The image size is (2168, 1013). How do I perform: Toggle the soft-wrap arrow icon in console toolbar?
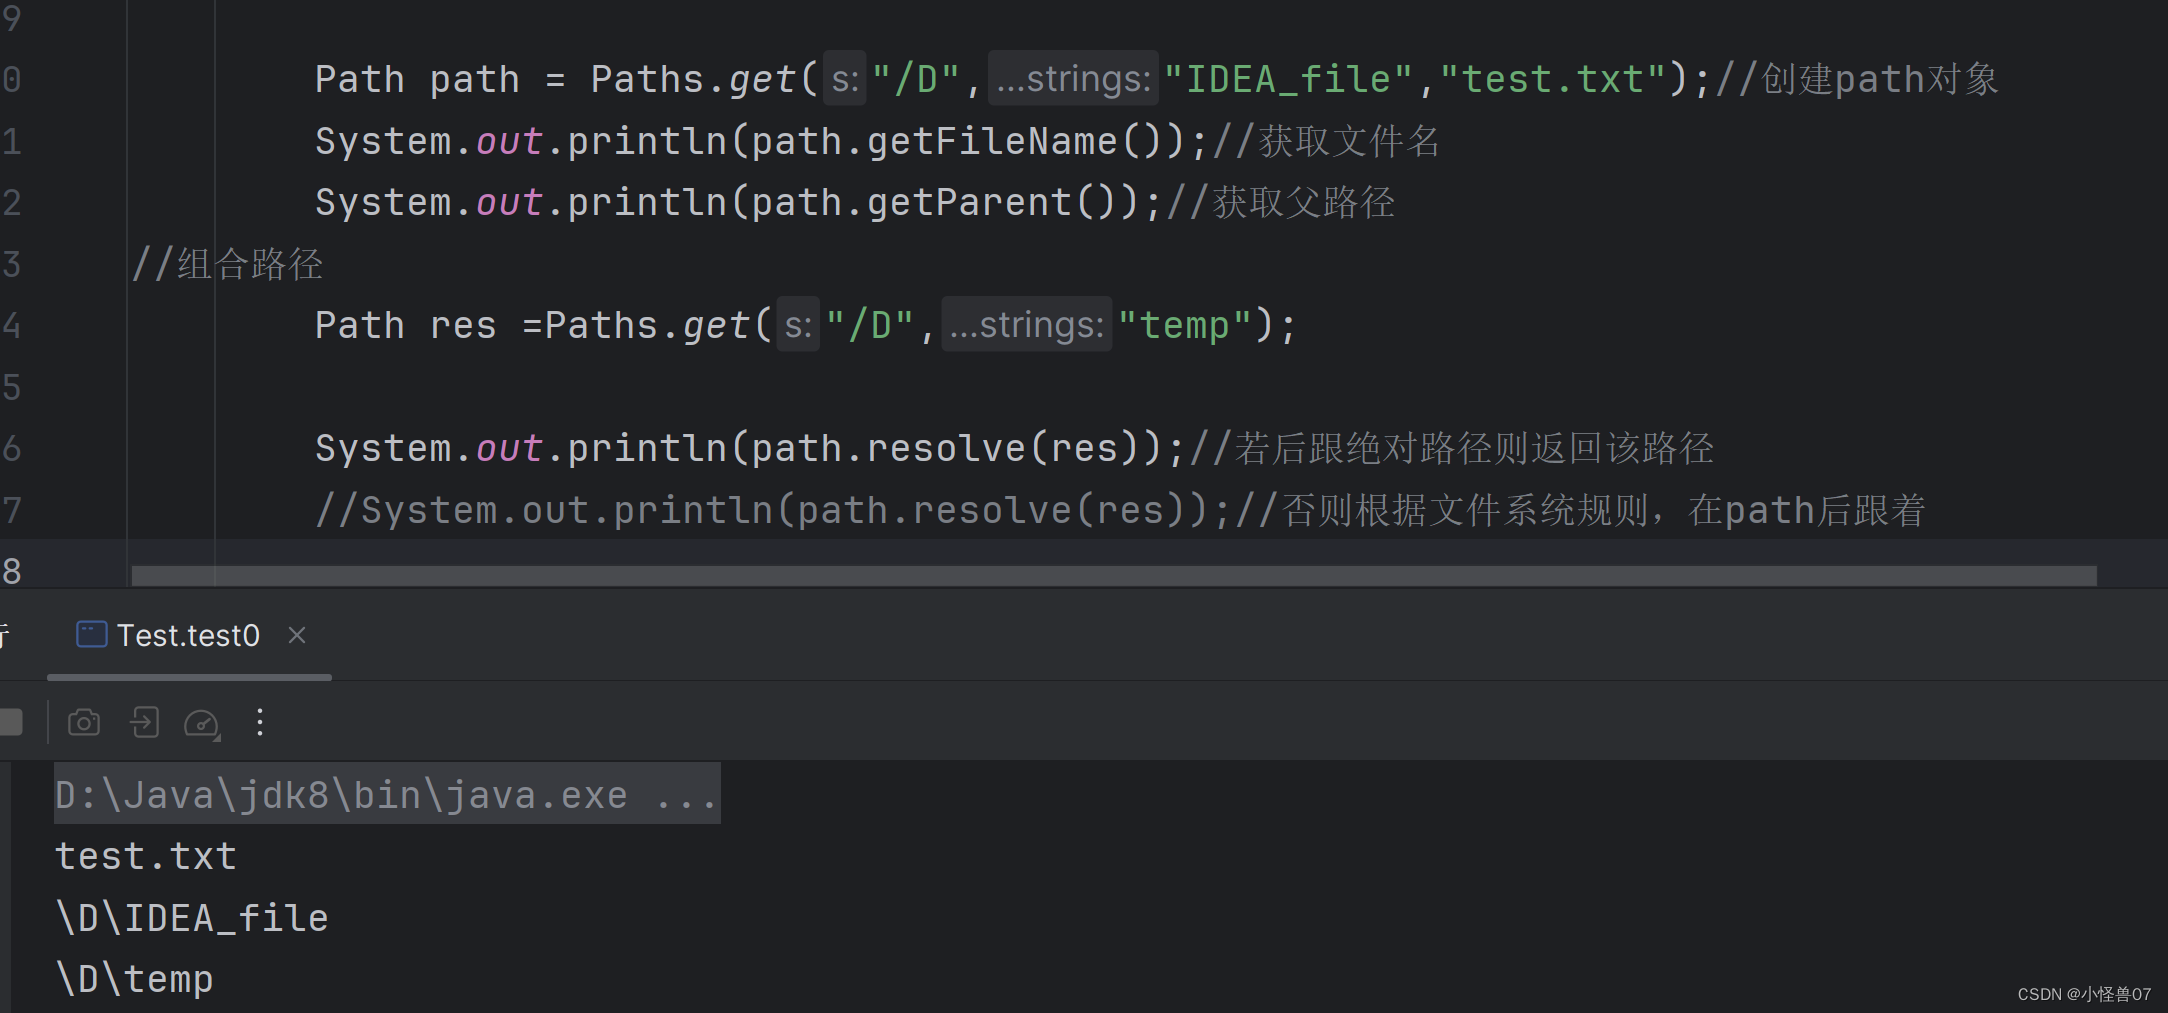point(144,722)
